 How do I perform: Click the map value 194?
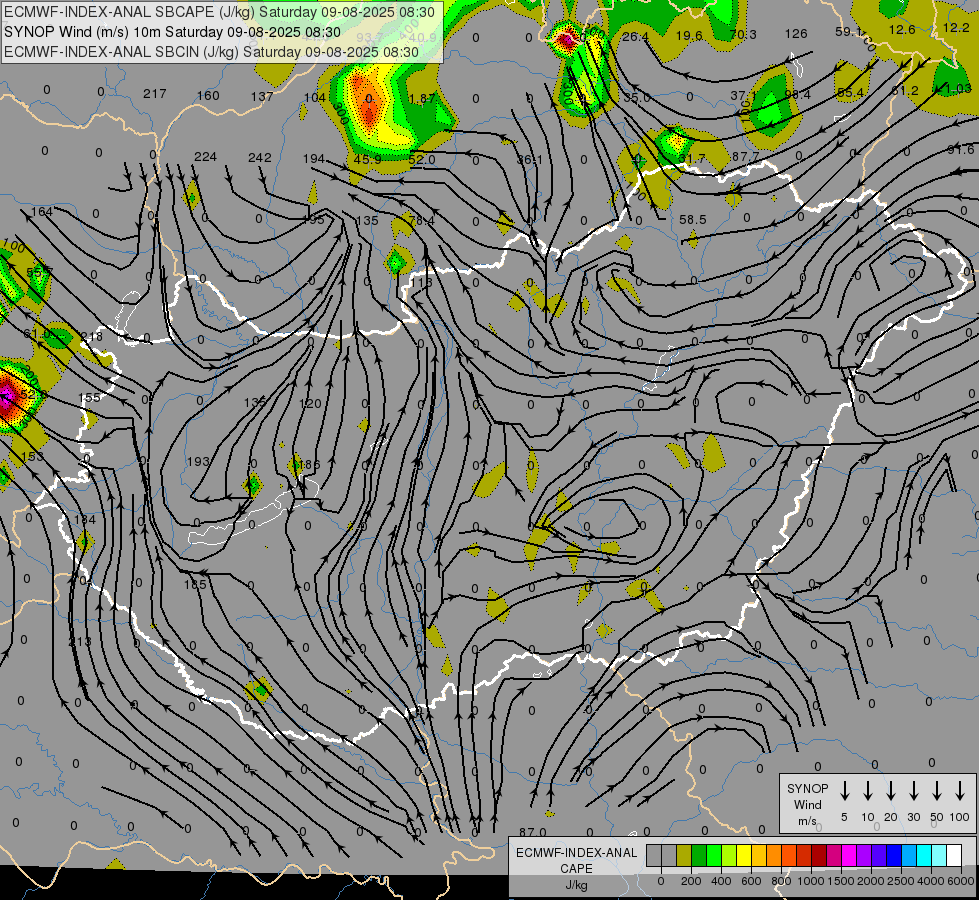(x=314, y=159)
